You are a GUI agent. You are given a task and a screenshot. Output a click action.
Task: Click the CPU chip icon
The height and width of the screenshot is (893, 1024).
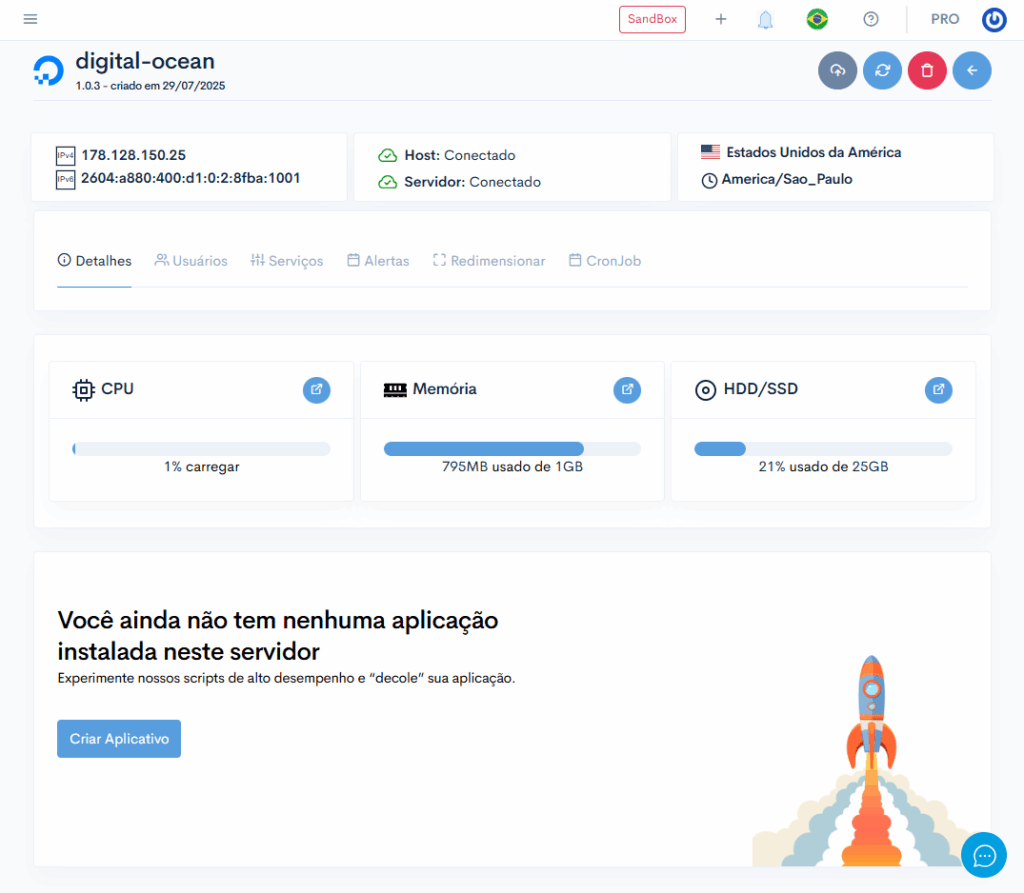coord(83,390)
